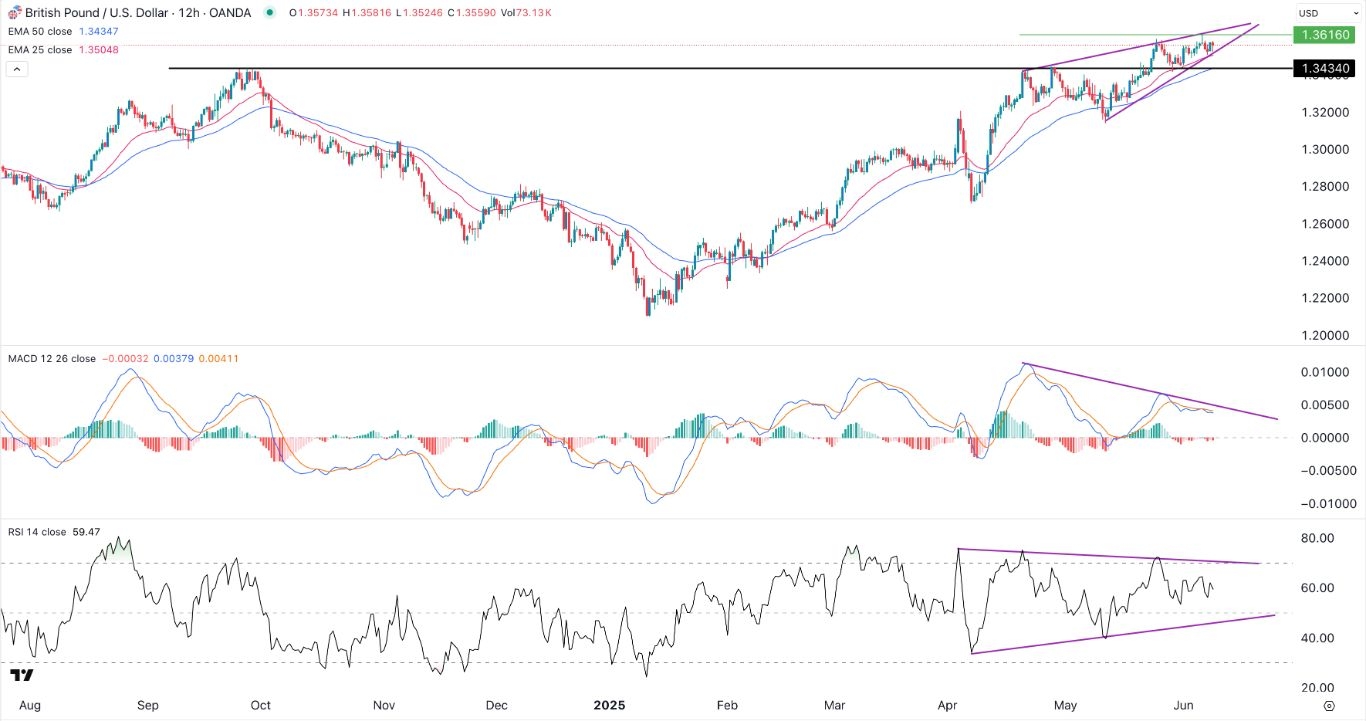Click the bold 2025 label on the date axis
The image size is (1366, 721).
(x=609, y=705)
